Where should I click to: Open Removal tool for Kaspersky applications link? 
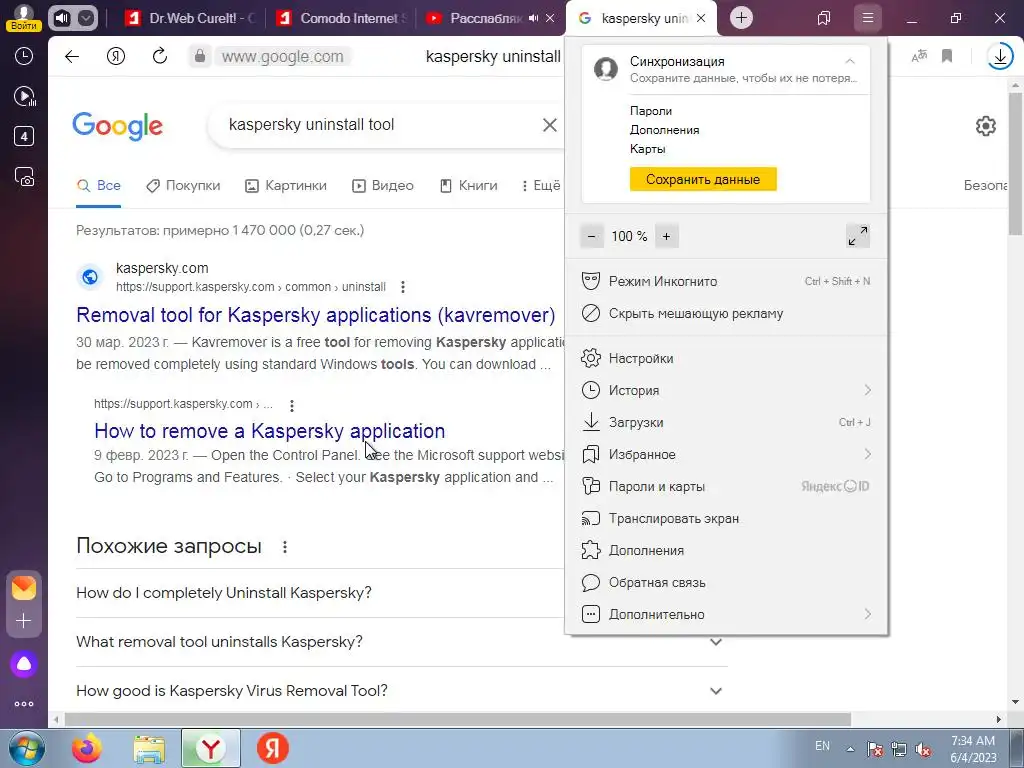315,315
